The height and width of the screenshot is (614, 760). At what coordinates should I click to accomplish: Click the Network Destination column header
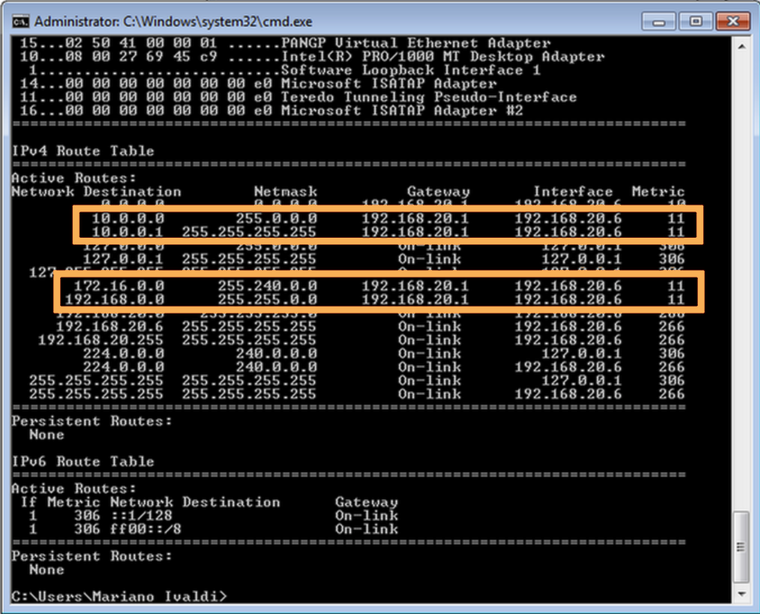[x=96, y=192]
